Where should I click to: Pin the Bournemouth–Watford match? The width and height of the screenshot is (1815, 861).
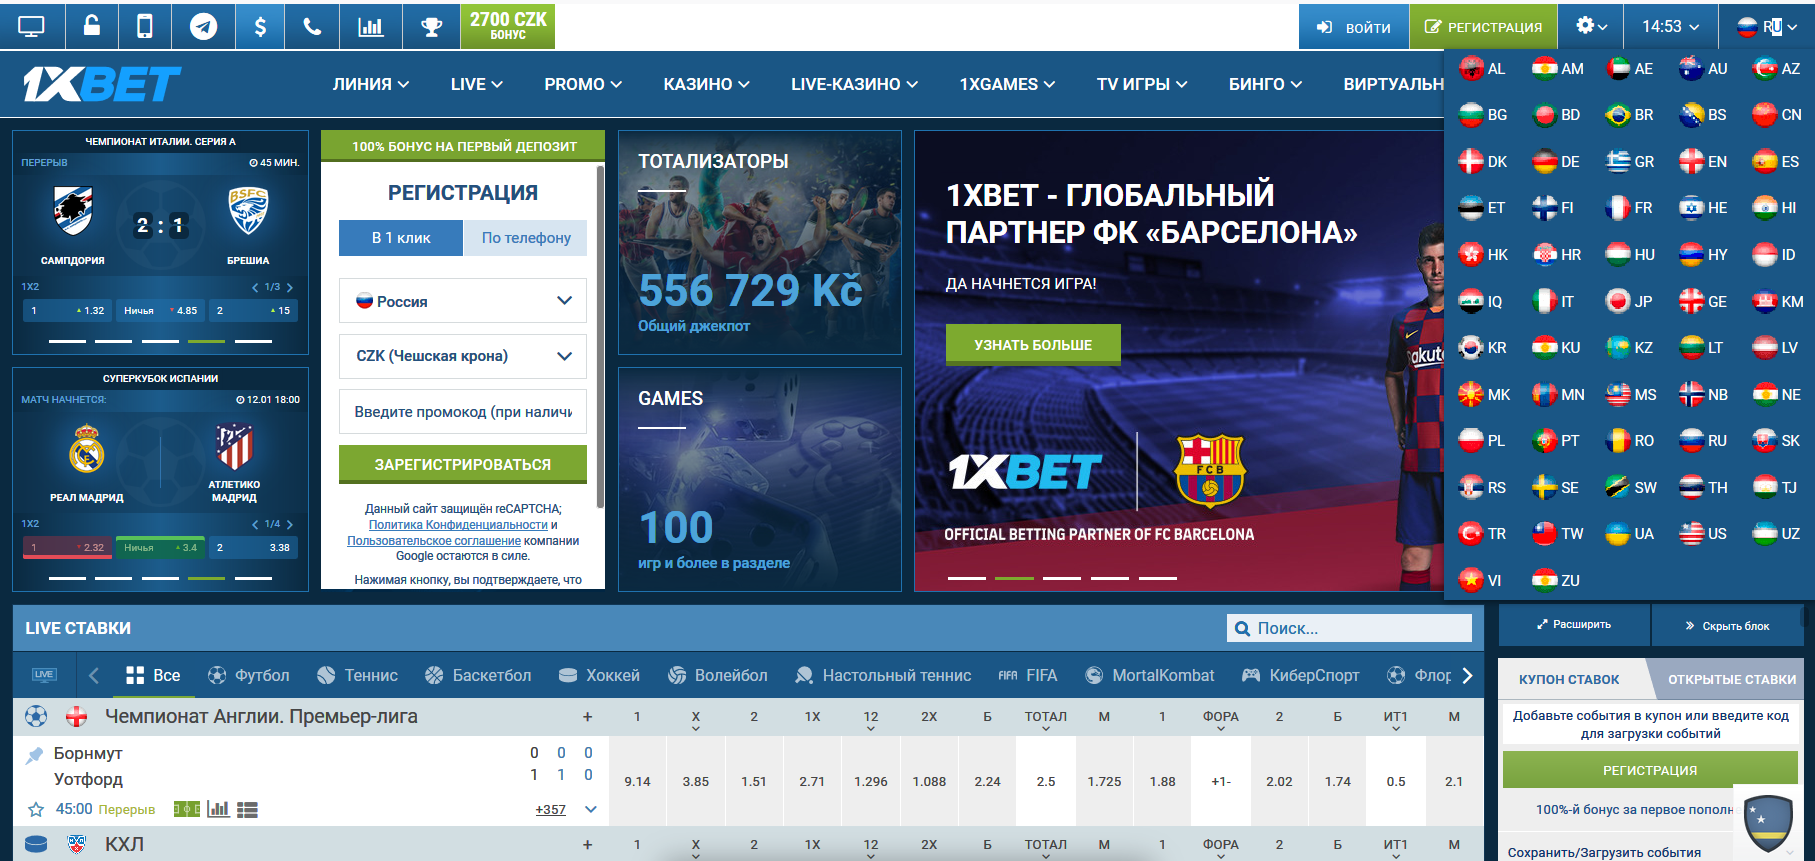point(35,755)
